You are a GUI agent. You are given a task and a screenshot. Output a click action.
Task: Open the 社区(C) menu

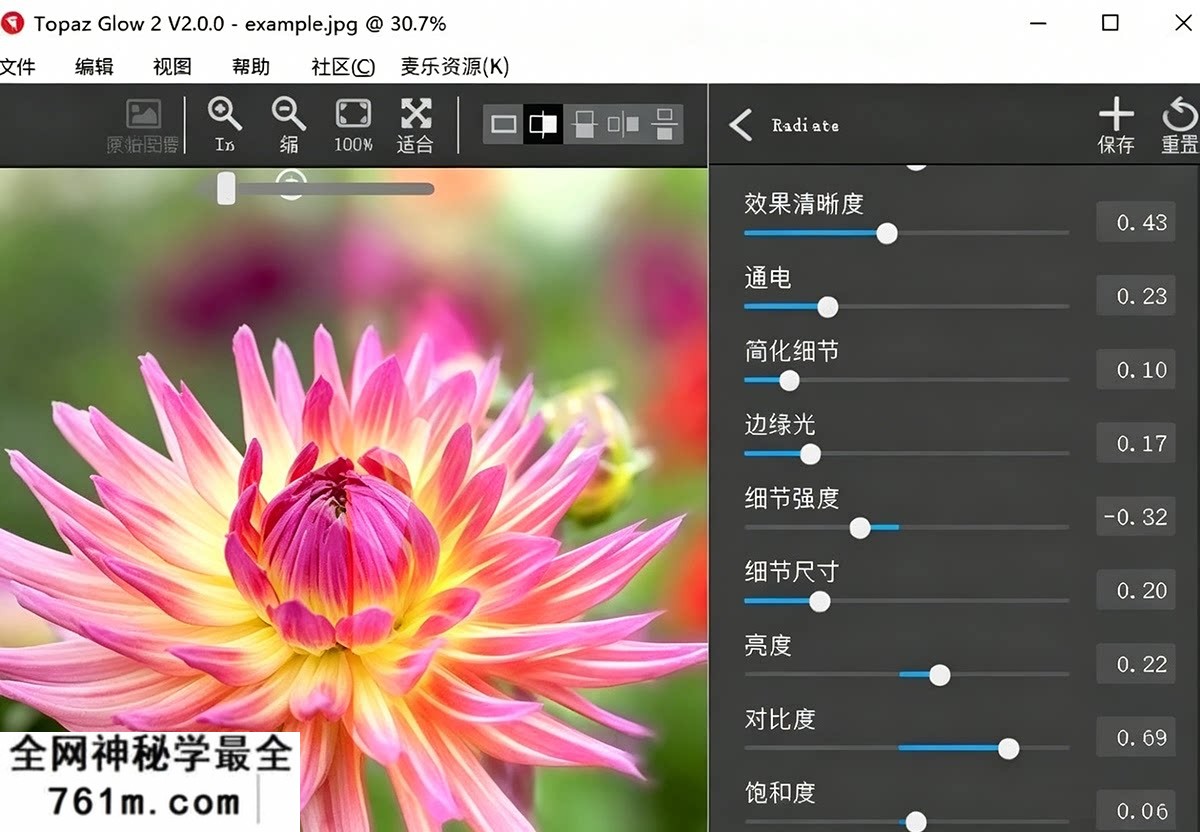pyautogui.click(x=343, y=66)
